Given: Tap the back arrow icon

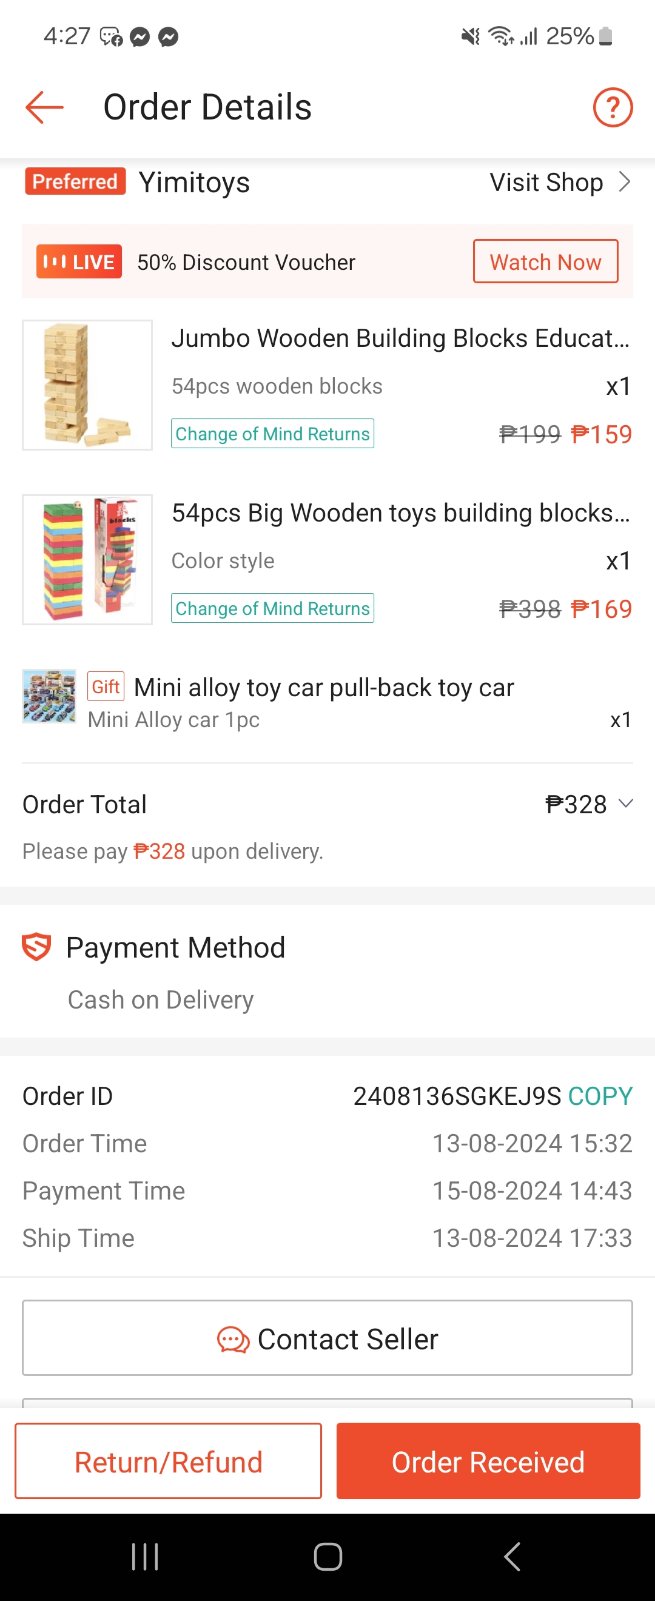Looking at the screenshot, I should pos(44,107).
